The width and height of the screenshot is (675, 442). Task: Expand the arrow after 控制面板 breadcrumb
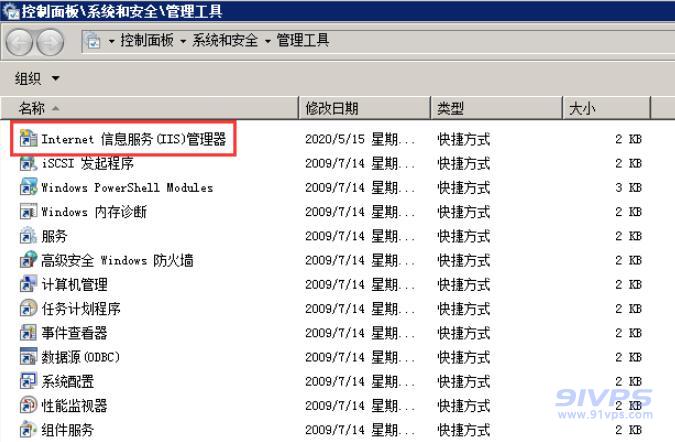[x=183, y=41]
